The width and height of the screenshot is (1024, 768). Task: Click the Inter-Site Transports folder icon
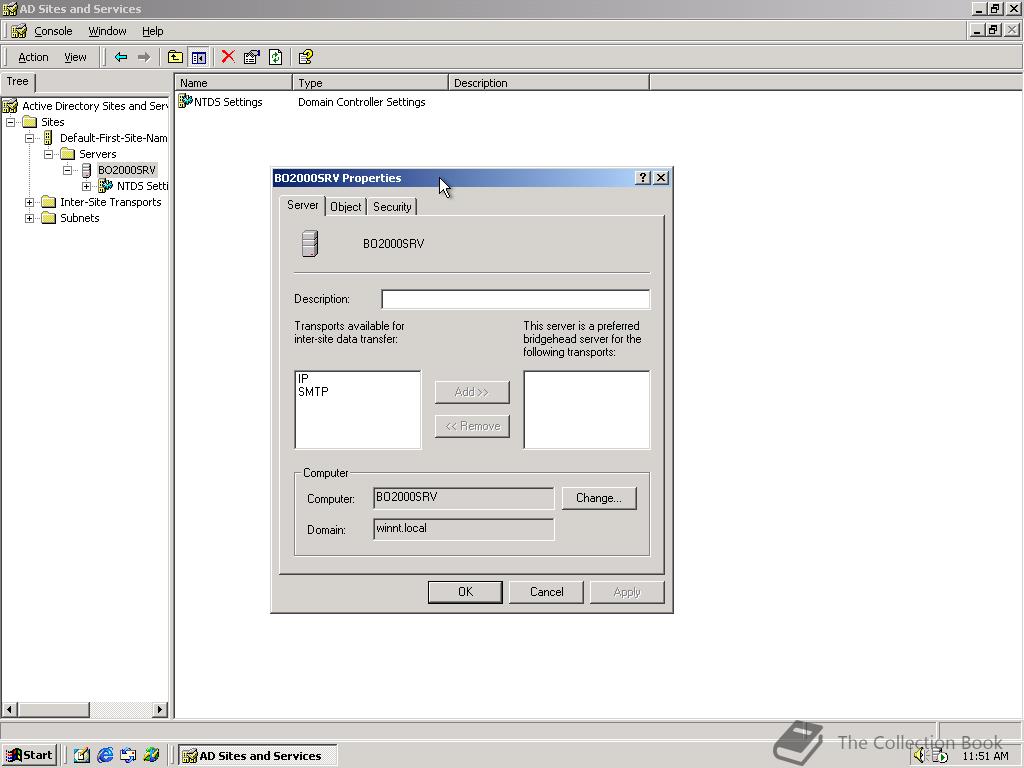[x=48, y=202]
